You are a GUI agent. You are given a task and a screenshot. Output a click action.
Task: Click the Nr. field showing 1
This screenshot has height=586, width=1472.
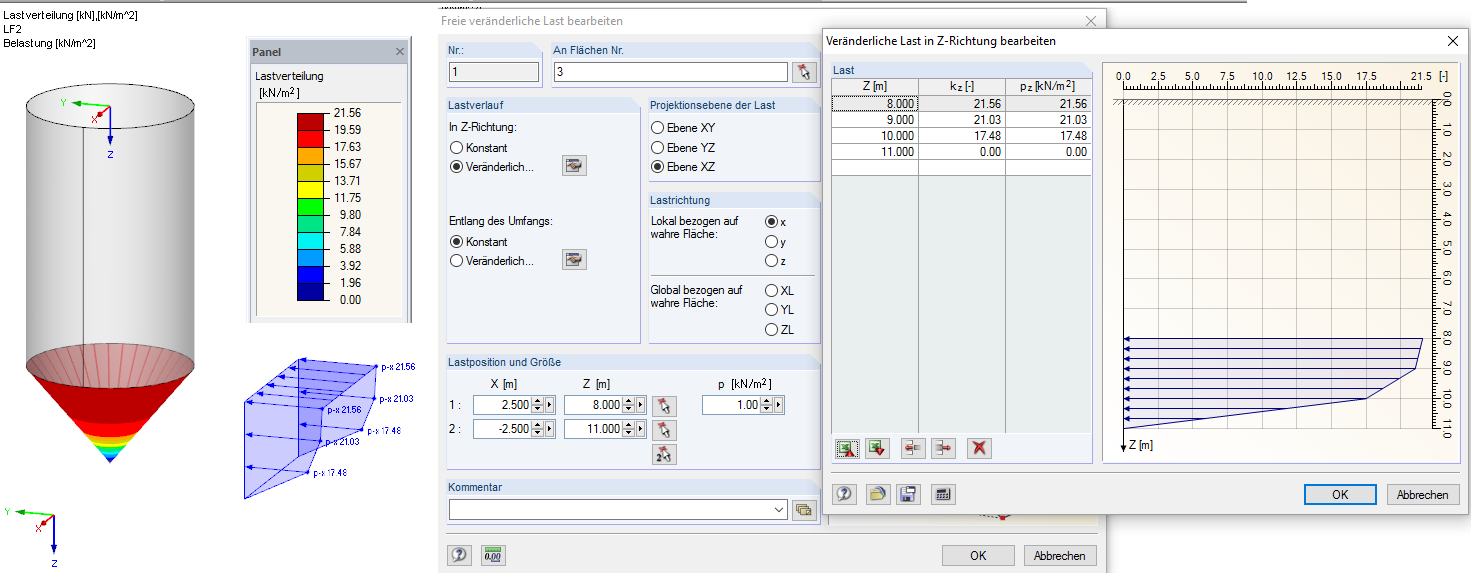click(494, 72)
